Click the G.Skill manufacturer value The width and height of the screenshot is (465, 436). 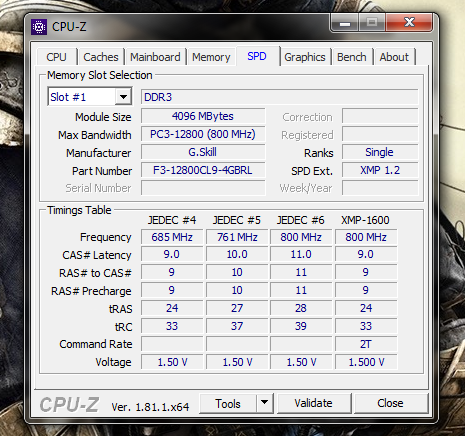pos(203,152)
